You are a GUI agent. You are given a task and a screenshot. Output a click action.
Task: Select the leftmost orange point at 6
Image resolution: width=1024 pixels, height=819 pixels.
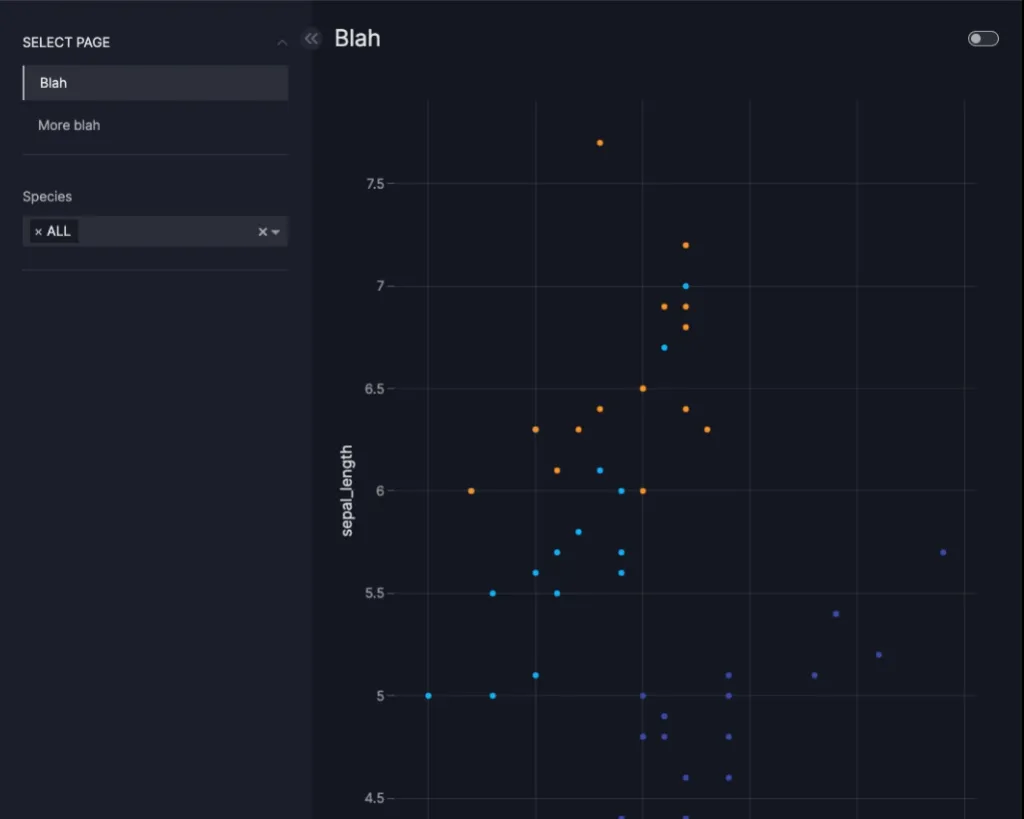[471, 491]
